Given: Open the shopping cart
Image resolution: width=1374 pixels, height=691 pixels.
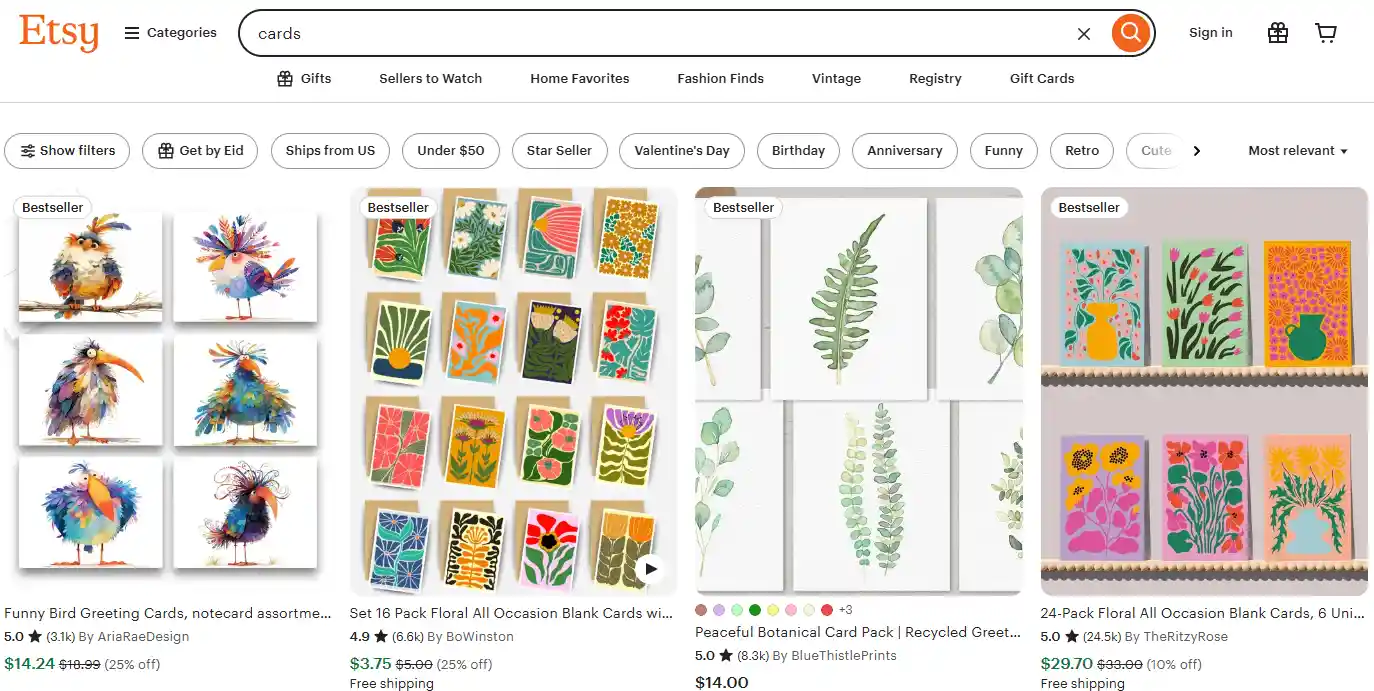Looking at the screenshot, I should (1326, 33).
